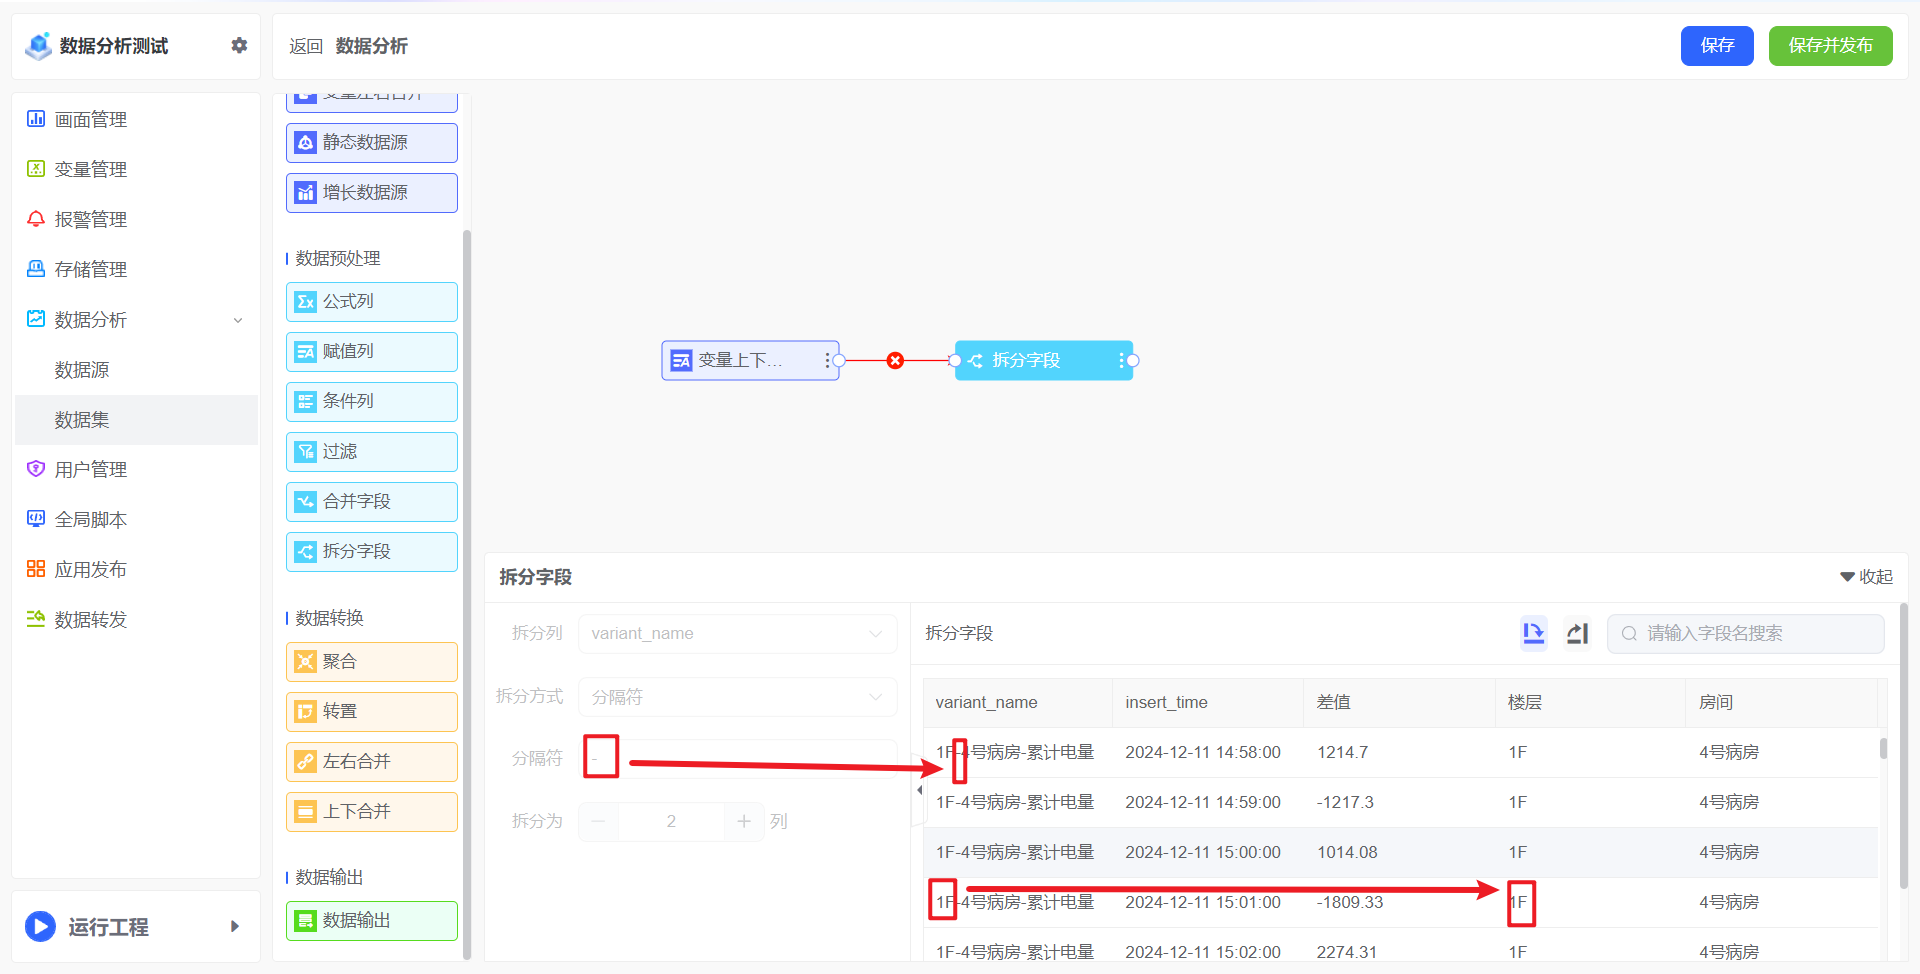Click 返回 to go back from 数据分析
Screen dimensions: 1920x974
(x=306, y=46)
